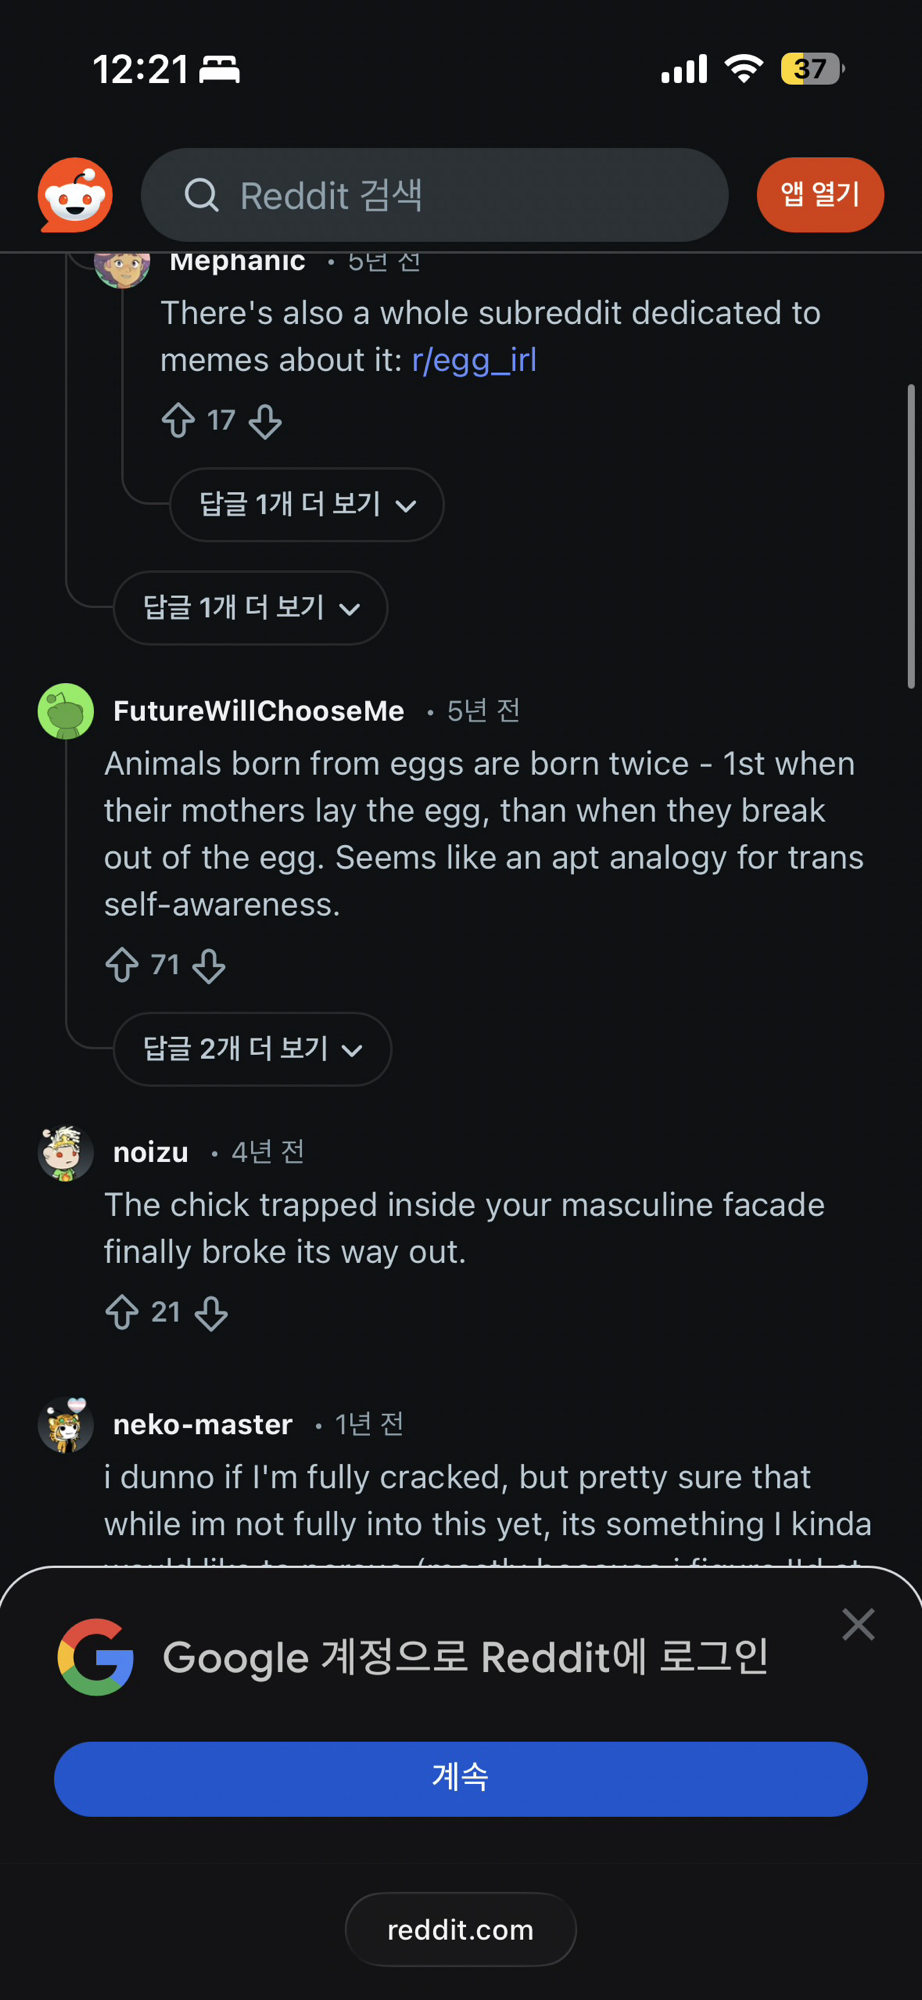Dismiss the Google sign-in prompt
The image size is (922, 2000).
tap(858, 1625)
